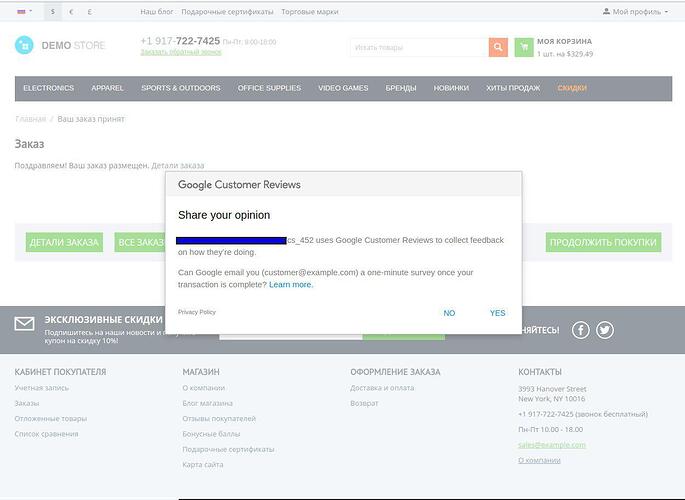This screenshot has height=500, width=685.
Task: Click the sales@example.com email link
Action: 552,445
